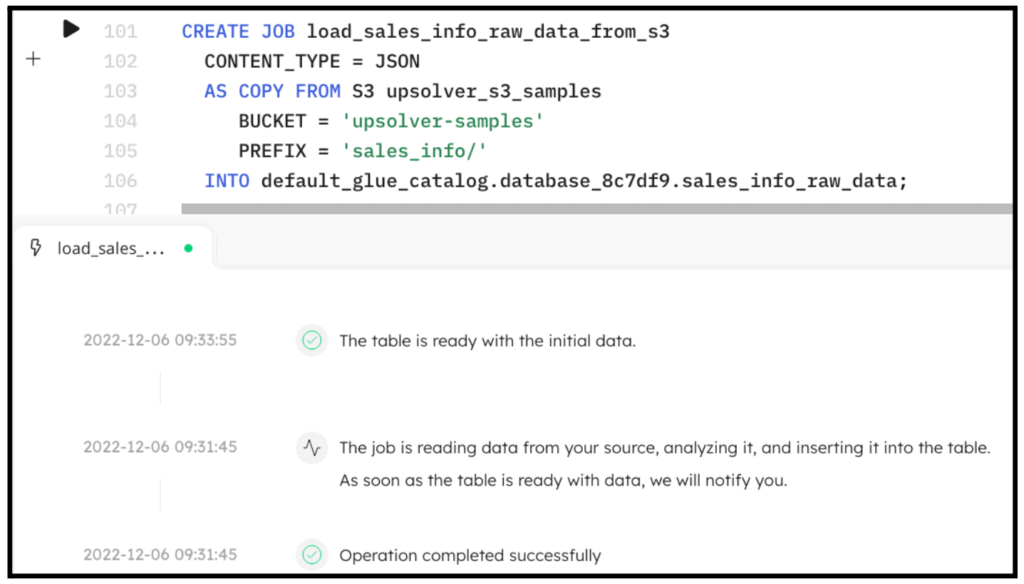
Task: Add a new cell with plus icon
Action: pos(33,59)
